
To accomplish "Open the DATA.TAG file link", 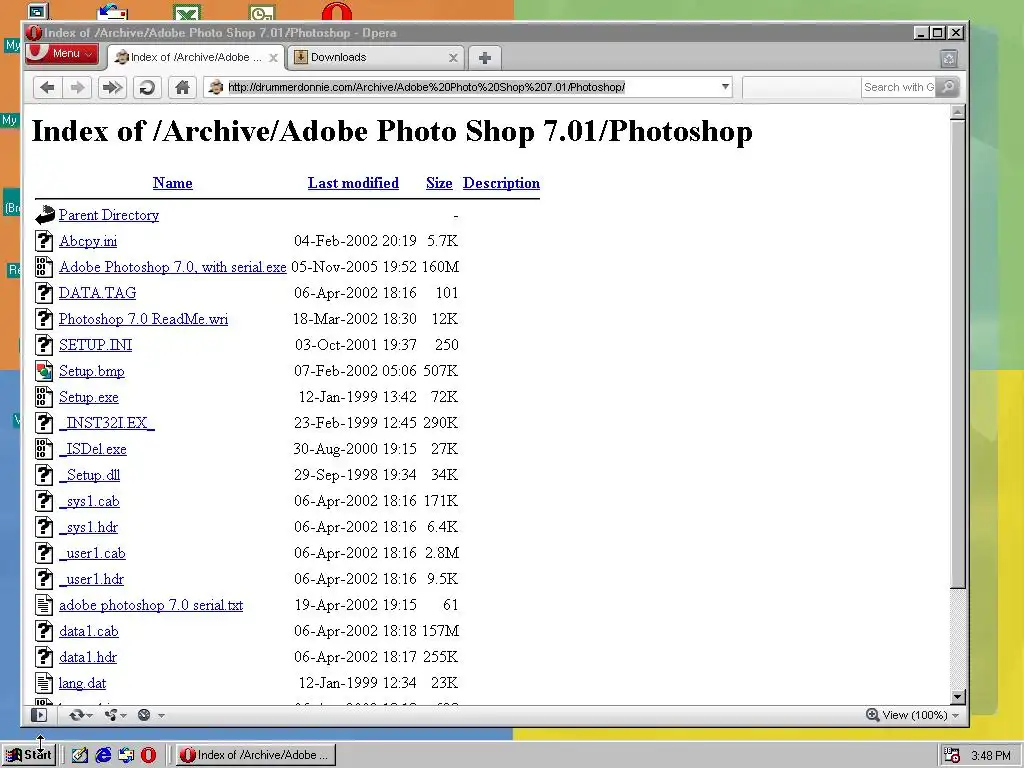I will coord(97,293).
